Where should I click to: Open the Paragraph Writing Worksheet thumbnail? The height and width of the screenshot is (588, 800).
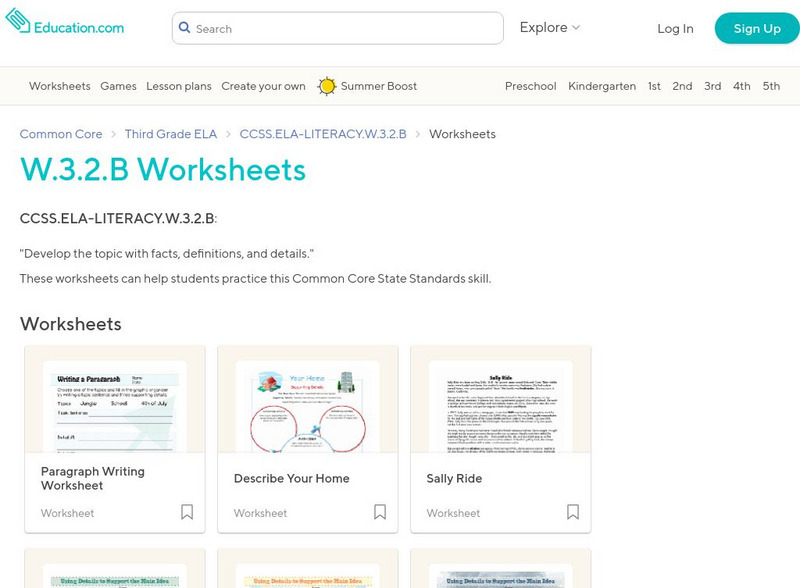pos(115,399)
